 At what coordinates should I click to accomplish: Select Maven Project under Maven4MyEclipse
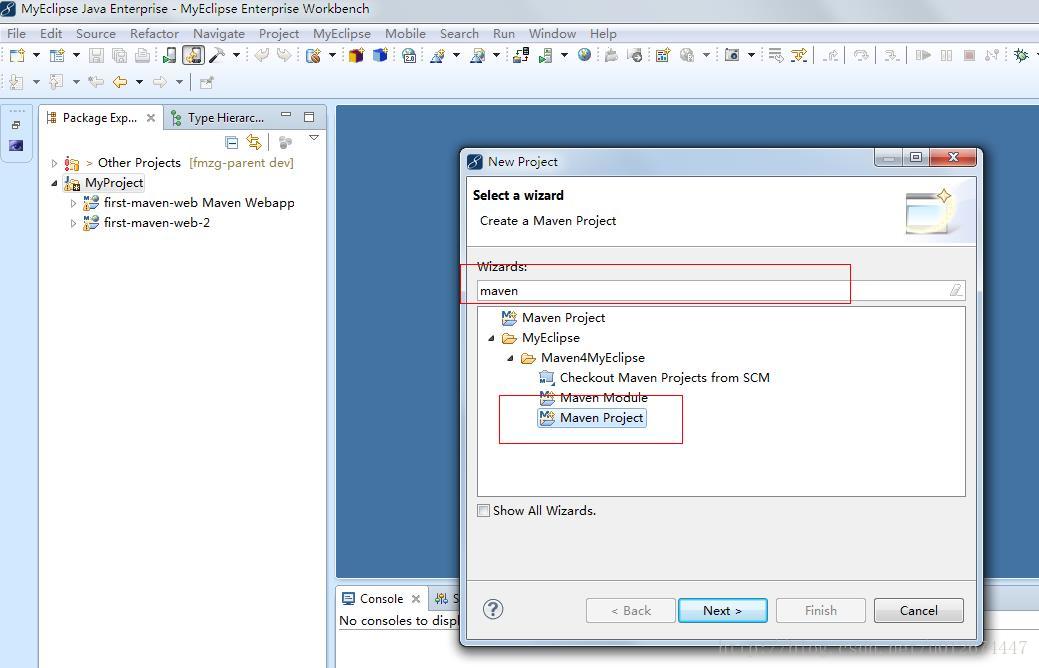tap(592, 418)
